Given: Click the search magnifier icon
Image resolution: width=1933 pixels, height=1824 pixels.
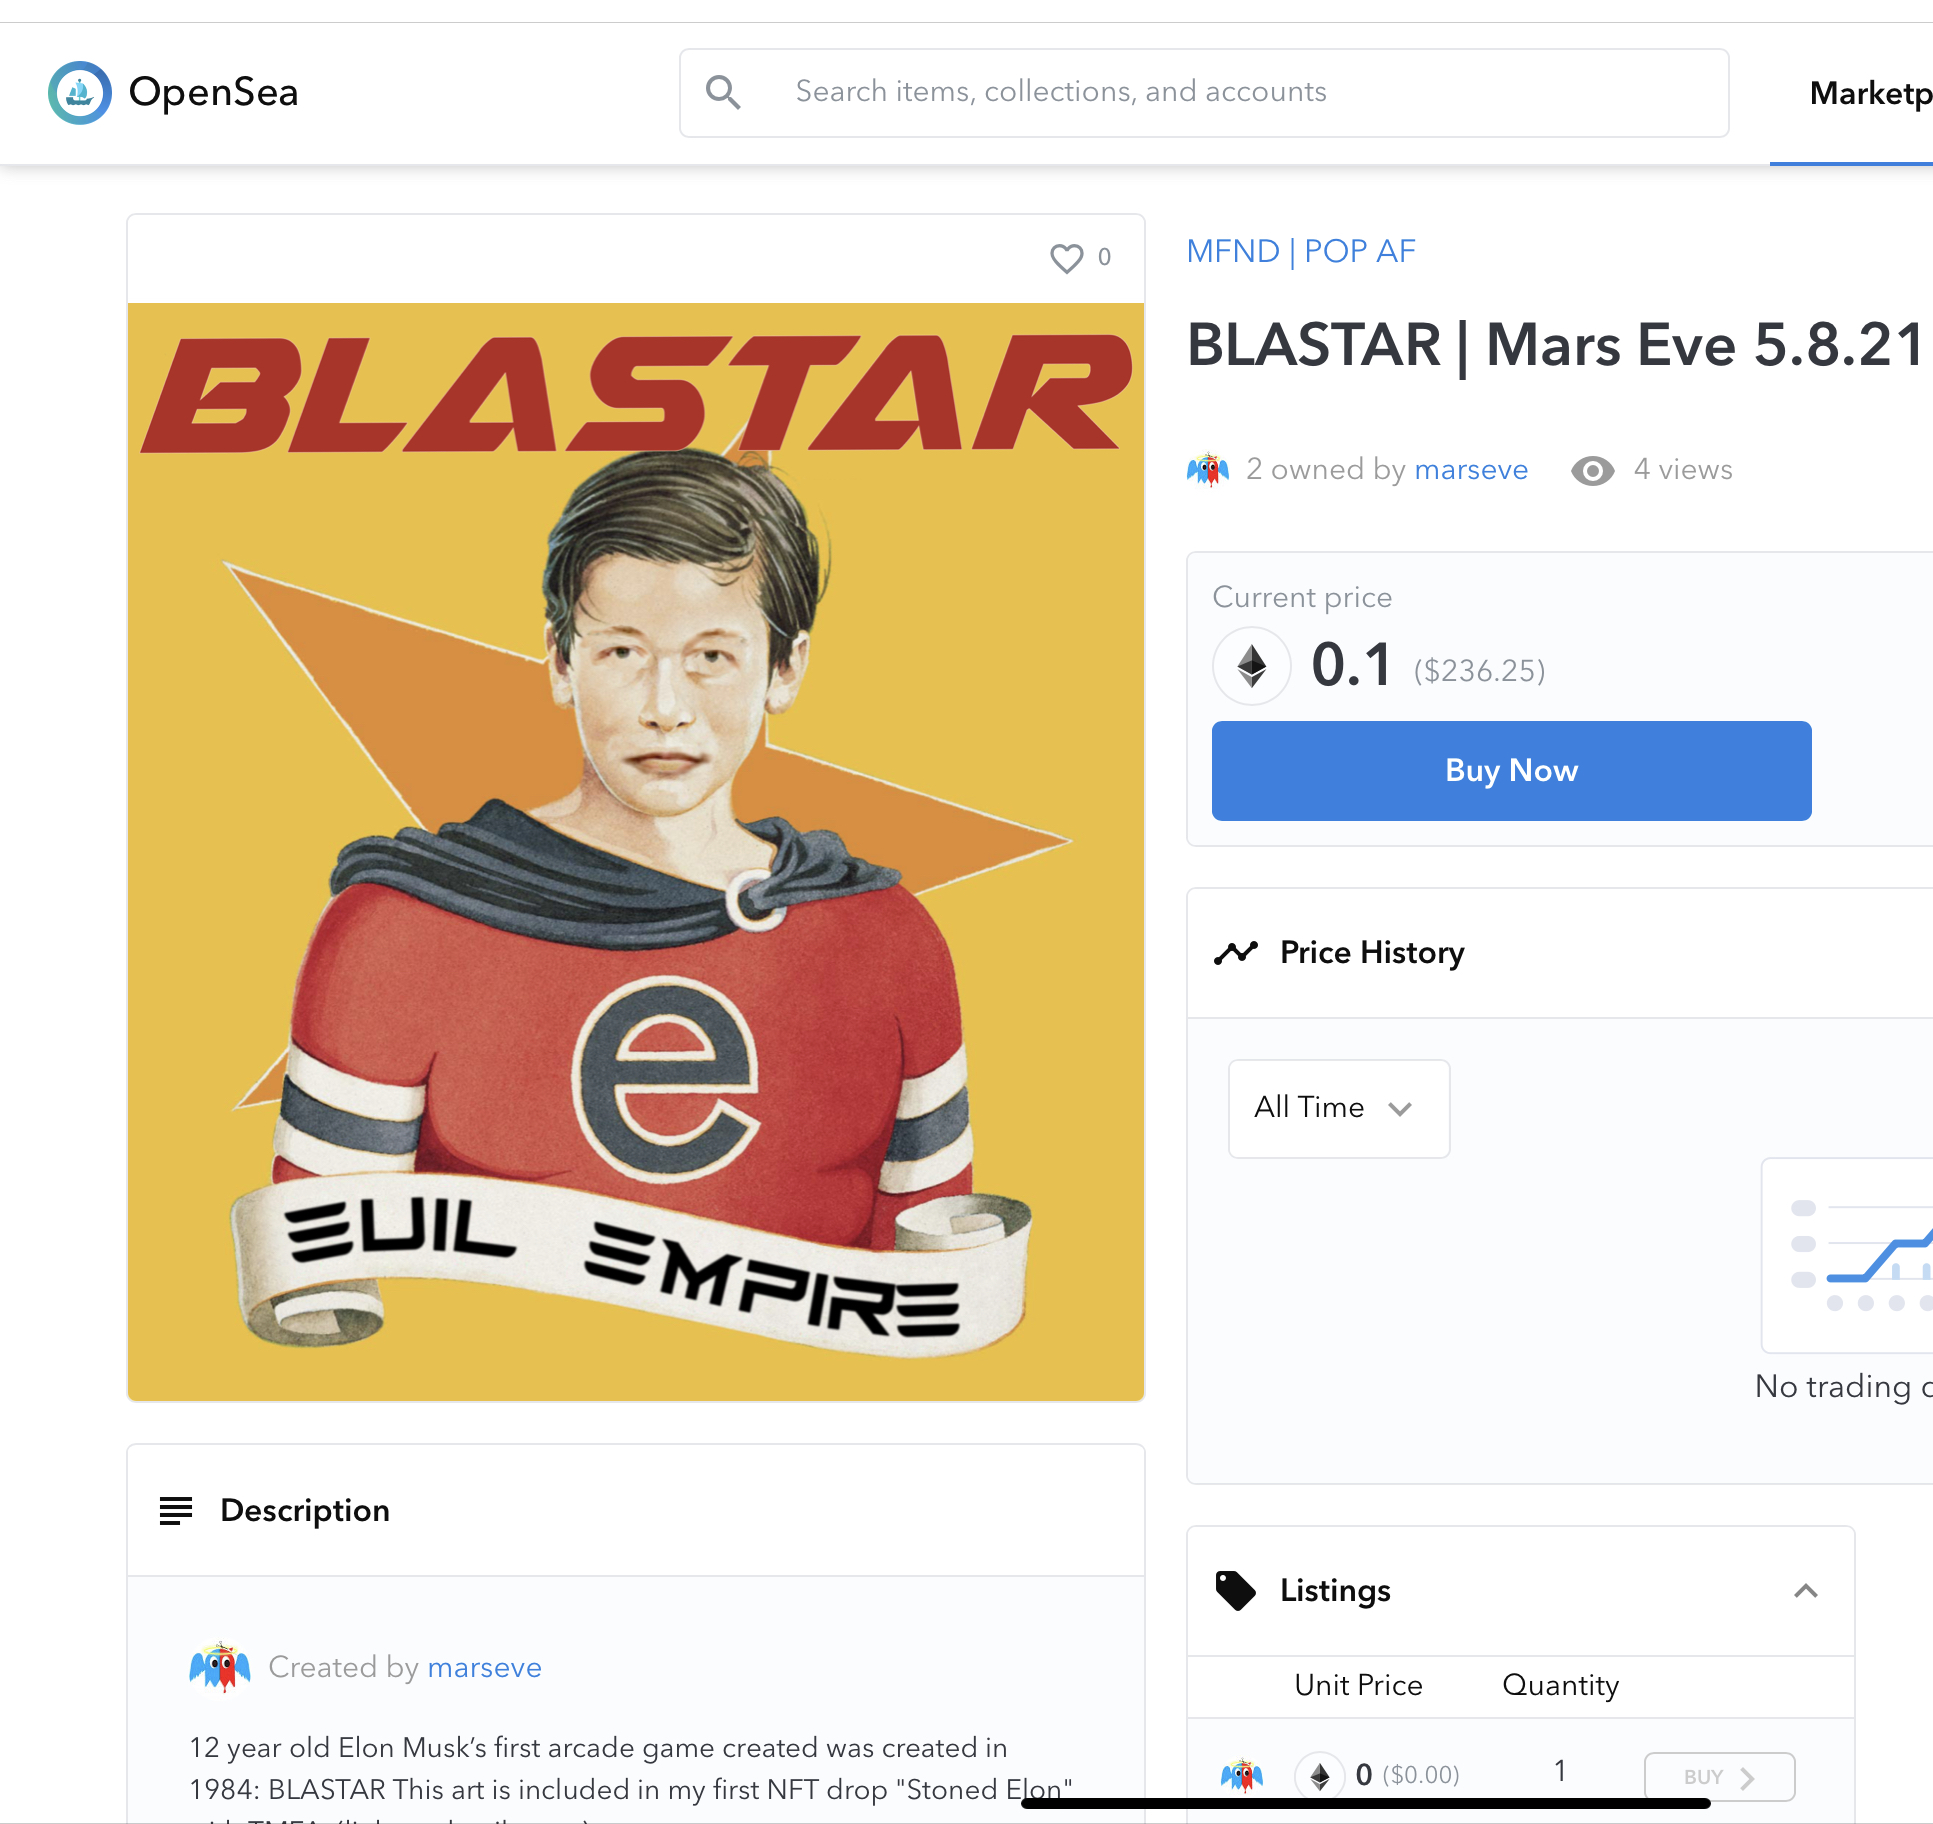Looking at the screenshot, I should pos(724,92).
